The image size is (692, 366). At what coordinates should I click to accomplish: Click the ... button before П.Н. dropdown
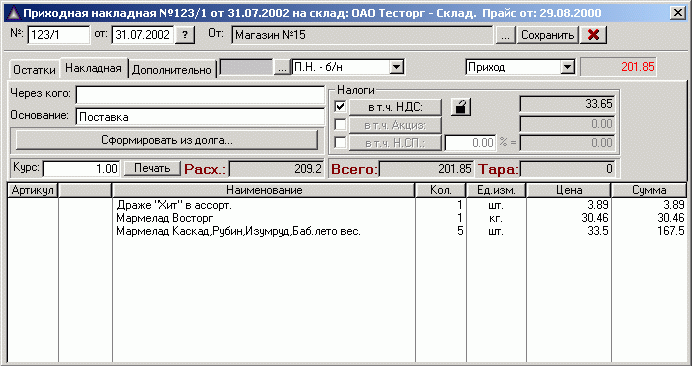tap(282, 68)
